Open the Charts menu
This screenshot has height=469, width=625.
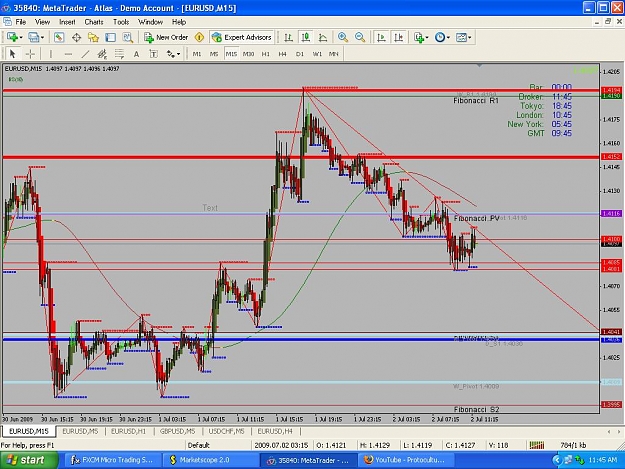click(x=94, y=22)
